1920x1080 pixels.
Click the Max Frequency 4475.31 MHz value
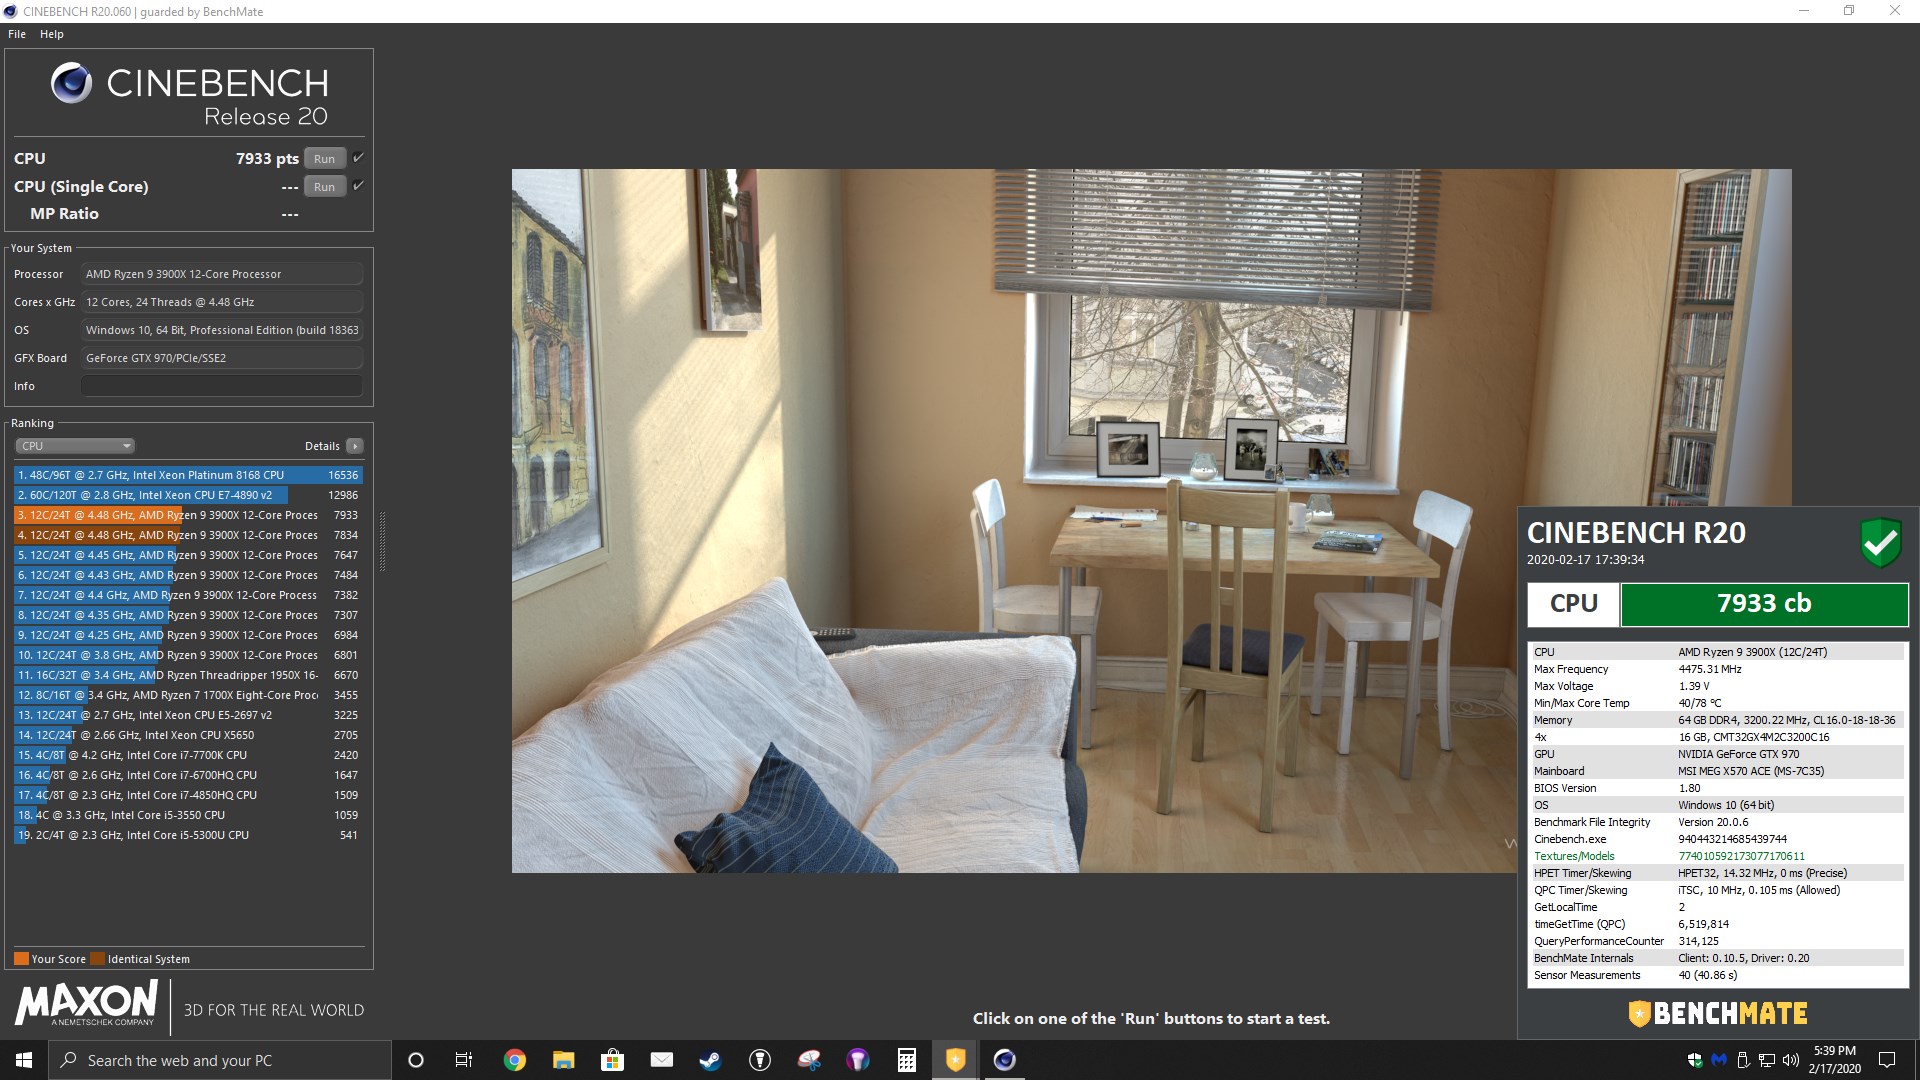pyautogui.click(x=1709, y=669)
